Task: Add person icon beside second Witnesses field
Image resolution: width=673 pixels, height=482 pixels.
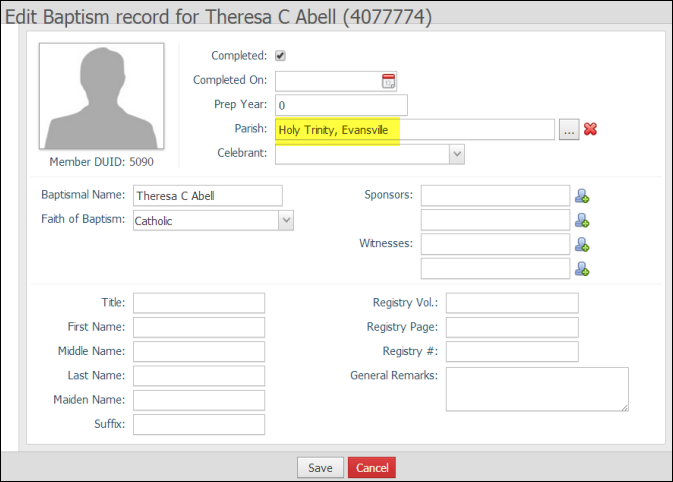Action: pos(582,268)
